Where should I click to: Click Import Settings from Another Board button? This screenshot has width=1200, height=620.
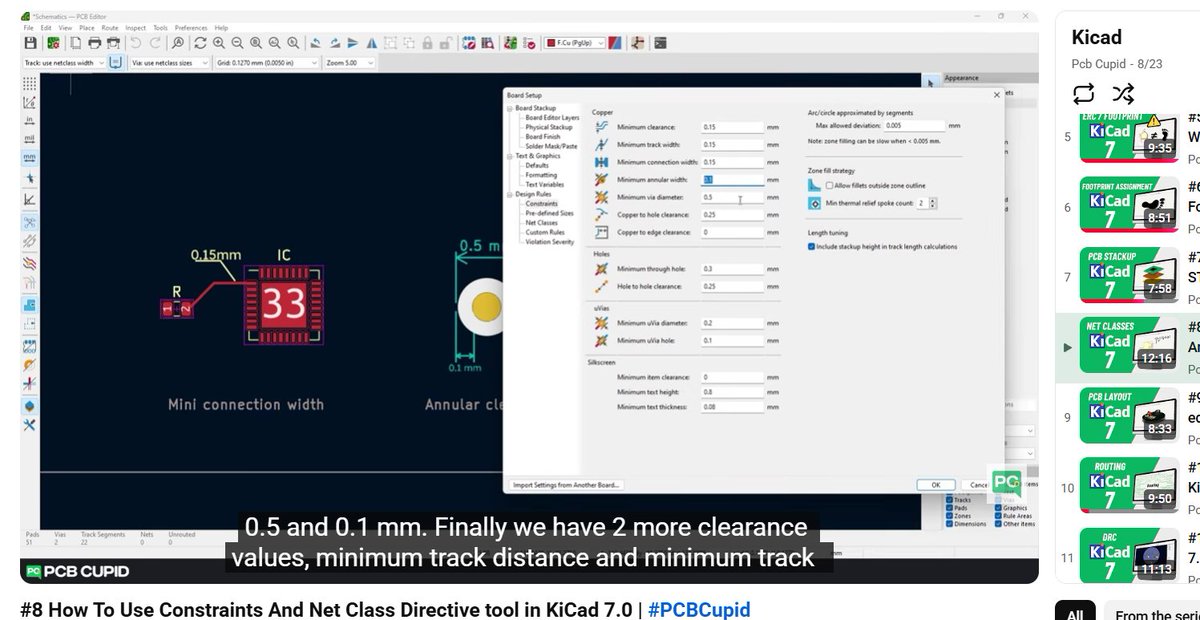[567, 484]
